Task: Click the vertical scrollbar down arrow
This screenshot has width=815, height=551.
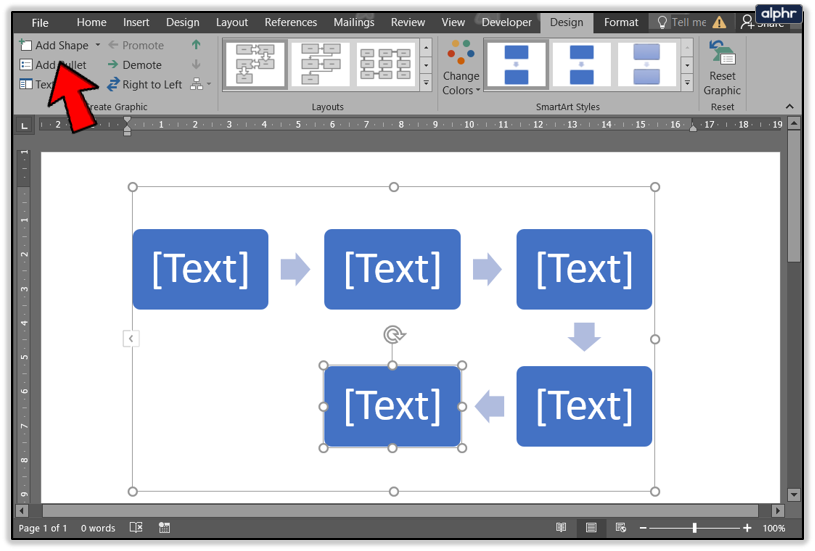Action: coord(793,494)
